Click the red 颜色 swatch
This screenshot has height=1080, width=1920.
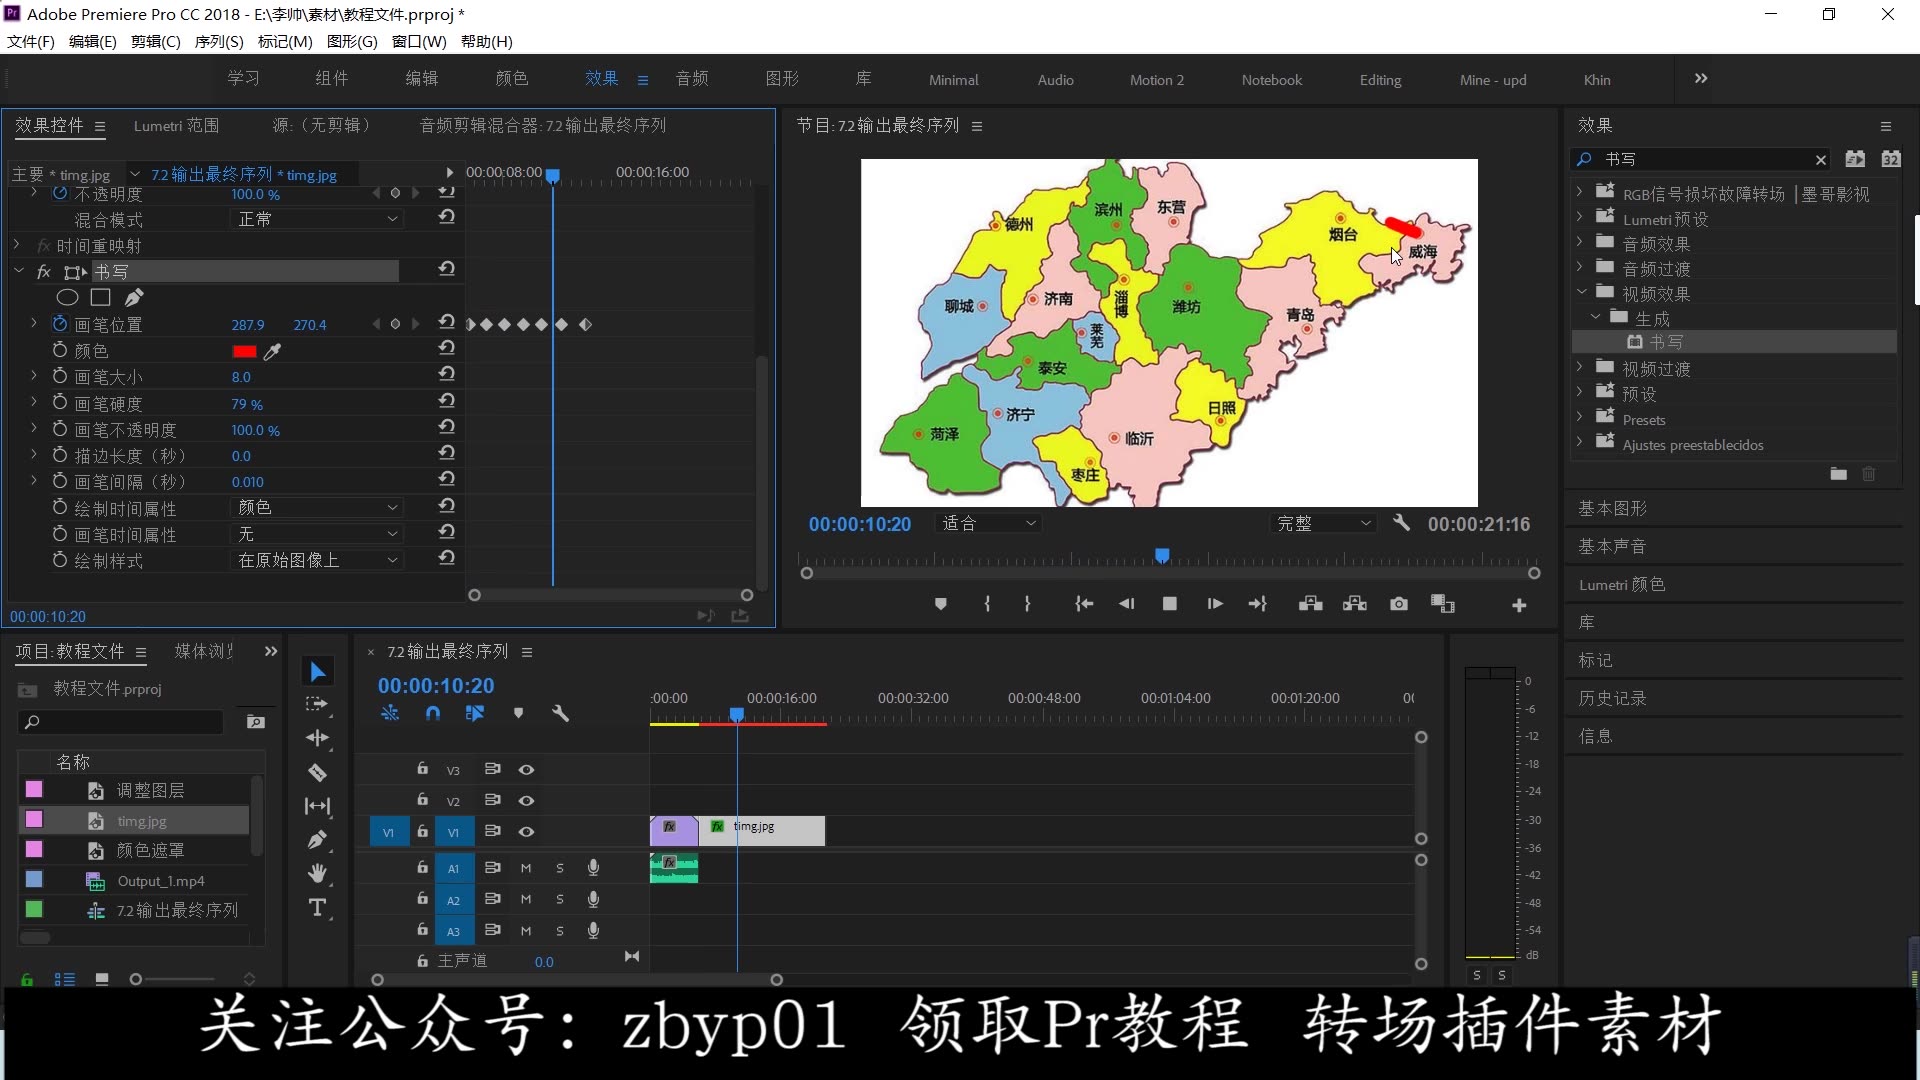tap(244, 351)
